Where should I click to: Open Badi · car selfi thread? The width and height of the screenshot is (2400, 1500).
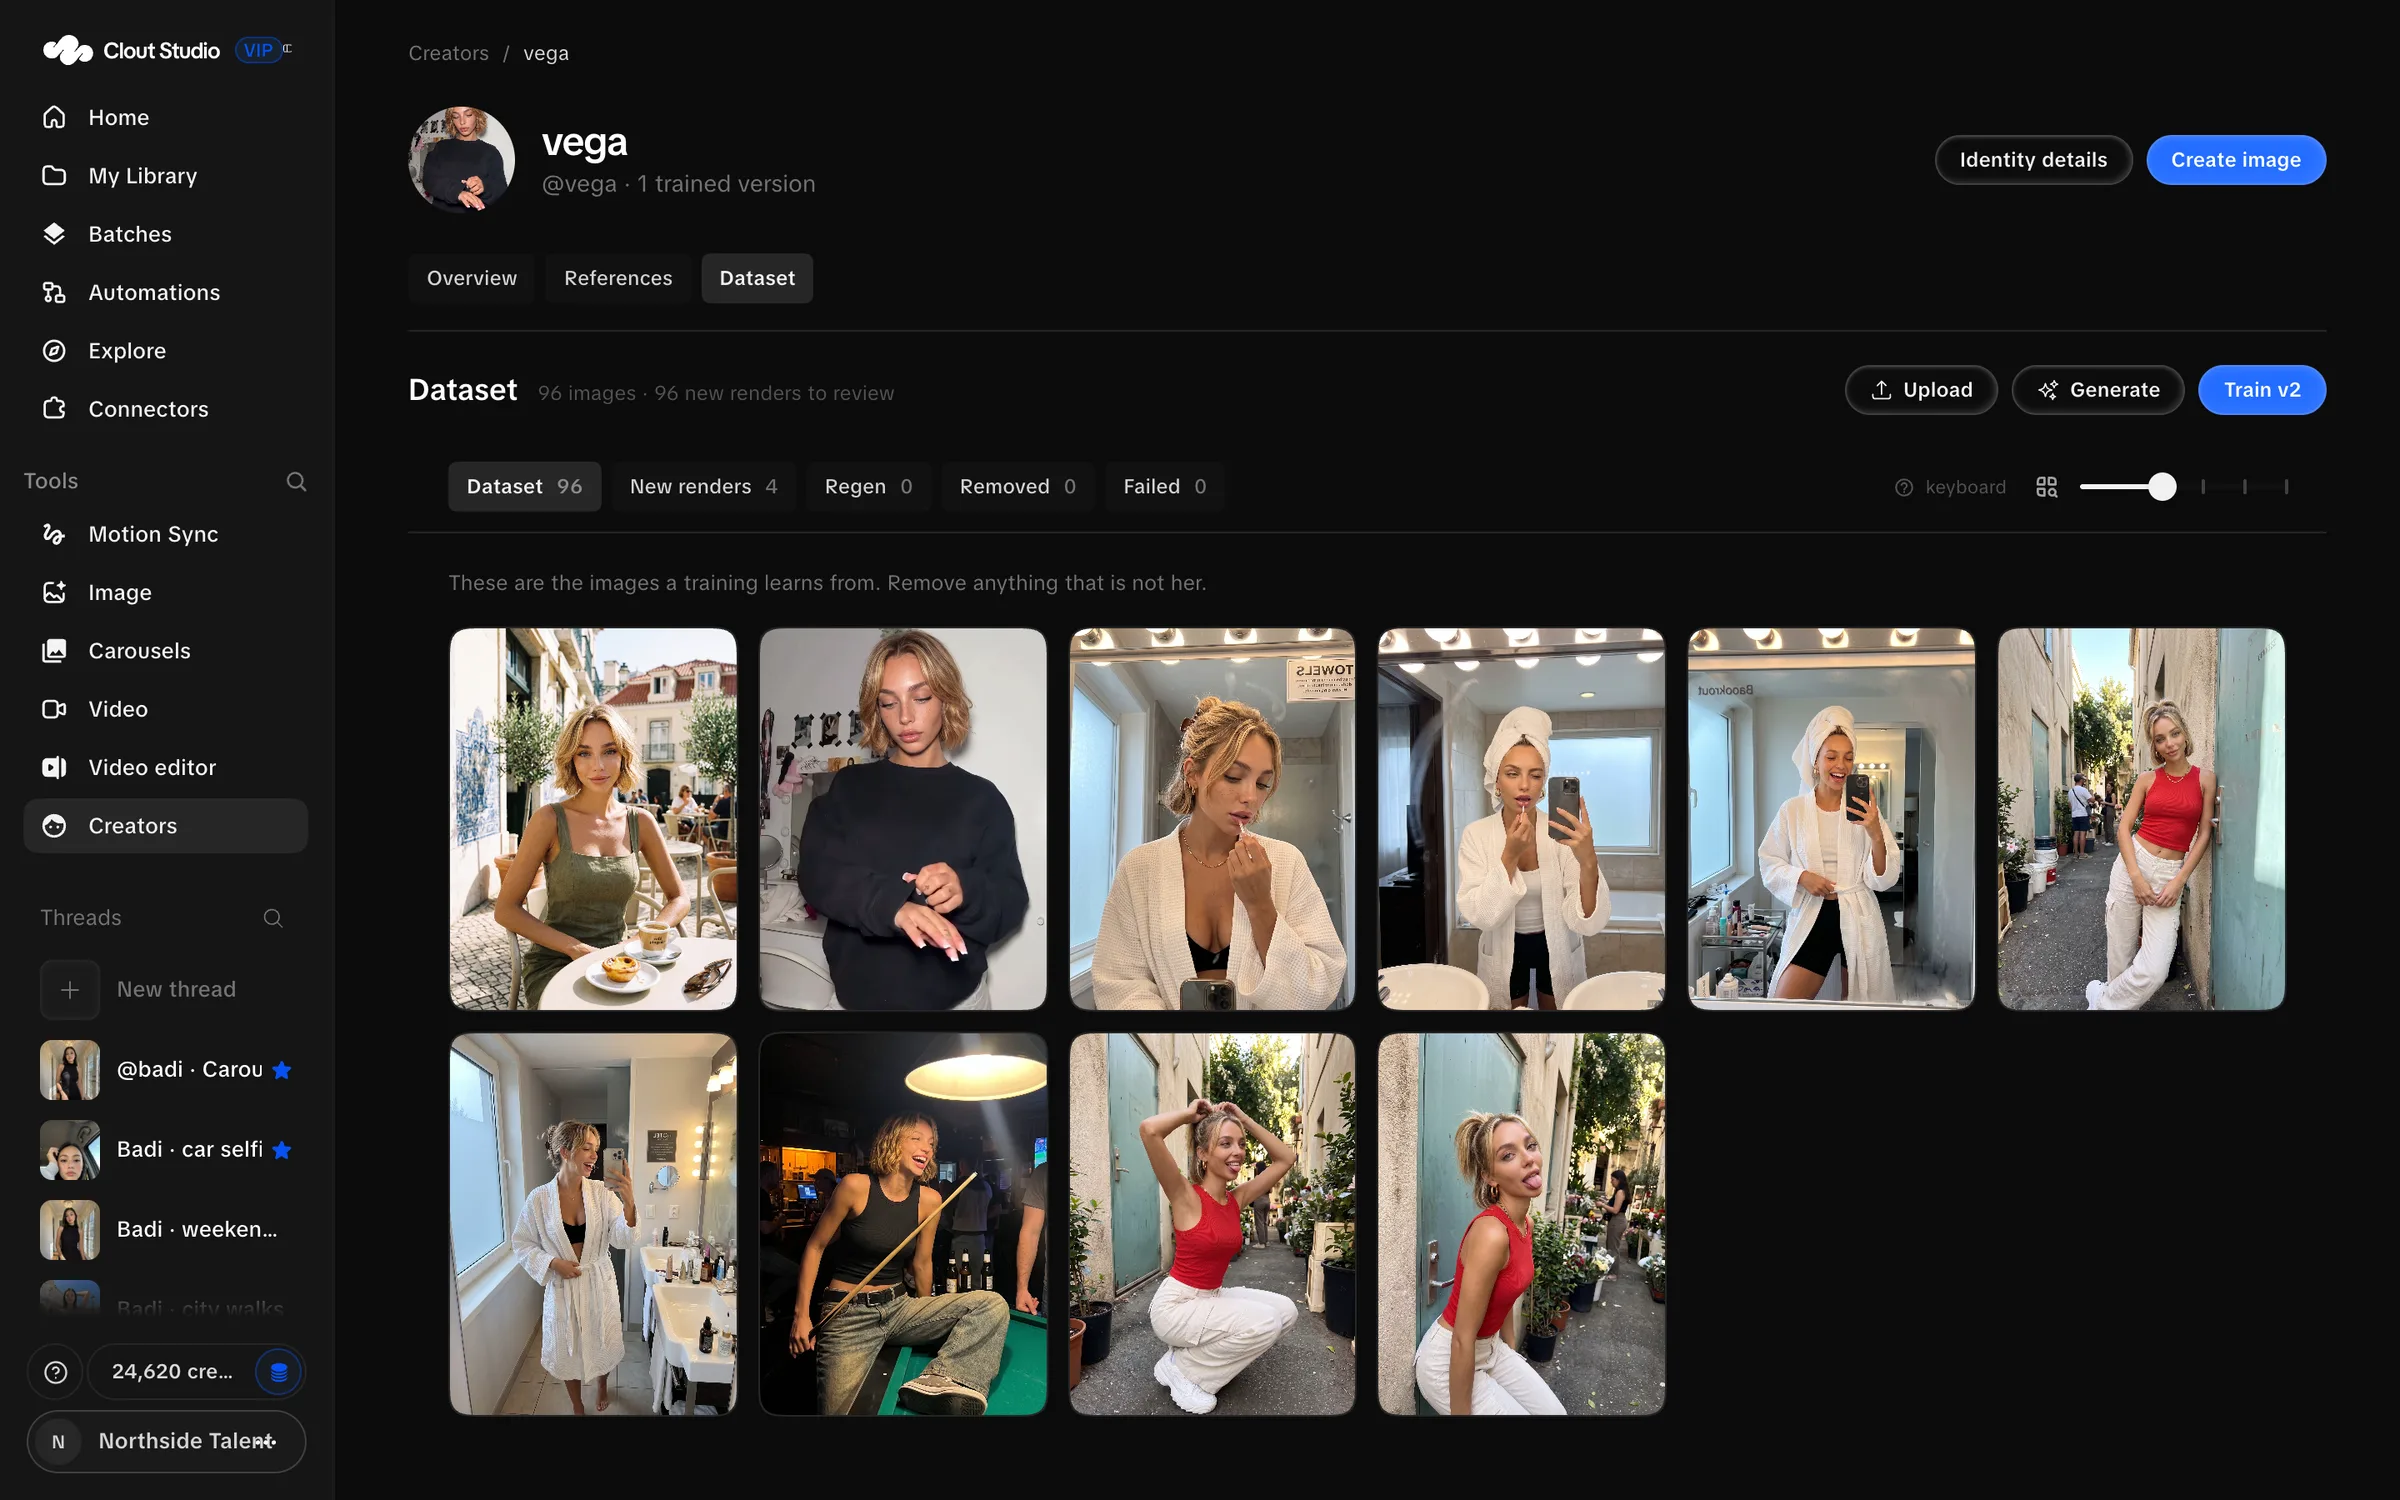(165, 1150)
